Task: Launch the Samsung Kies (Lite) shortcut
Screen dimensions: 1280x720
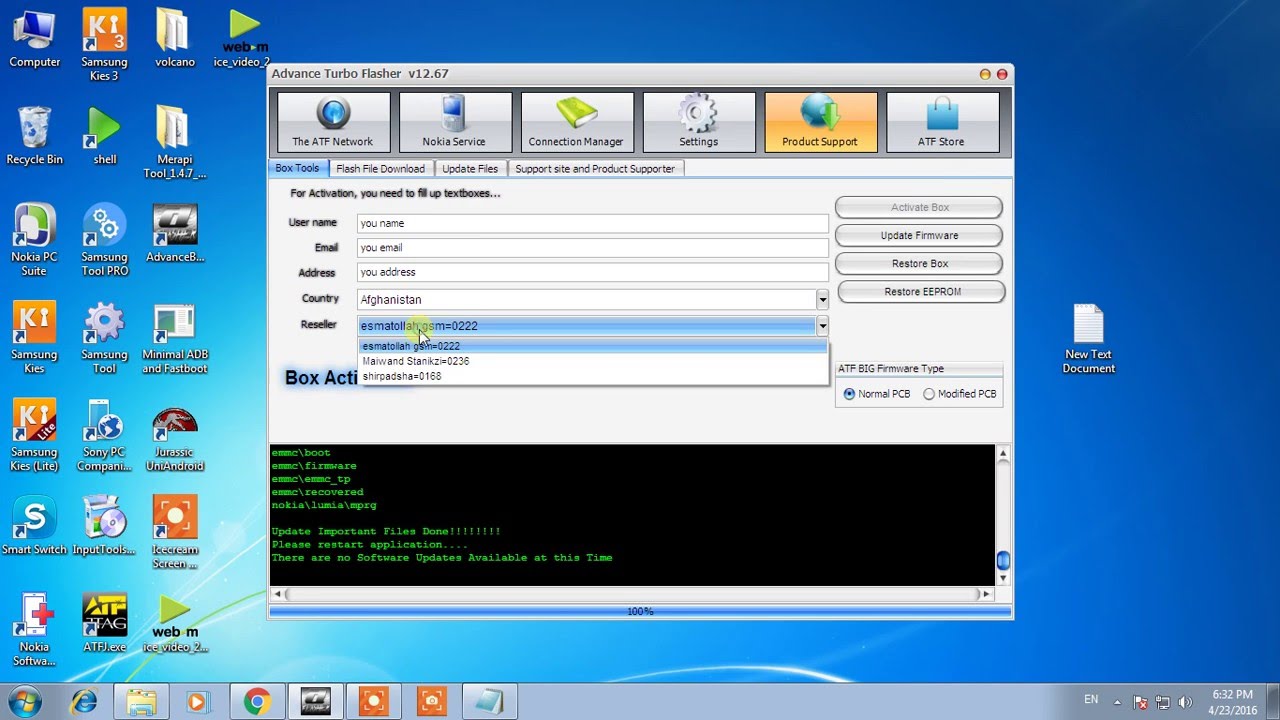Action: 34,437
